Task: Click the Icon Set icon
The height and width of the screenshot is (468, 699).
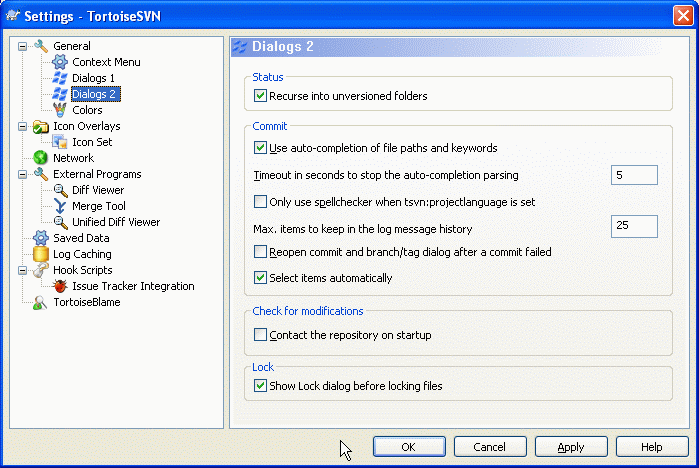Action: pos(60,142)
